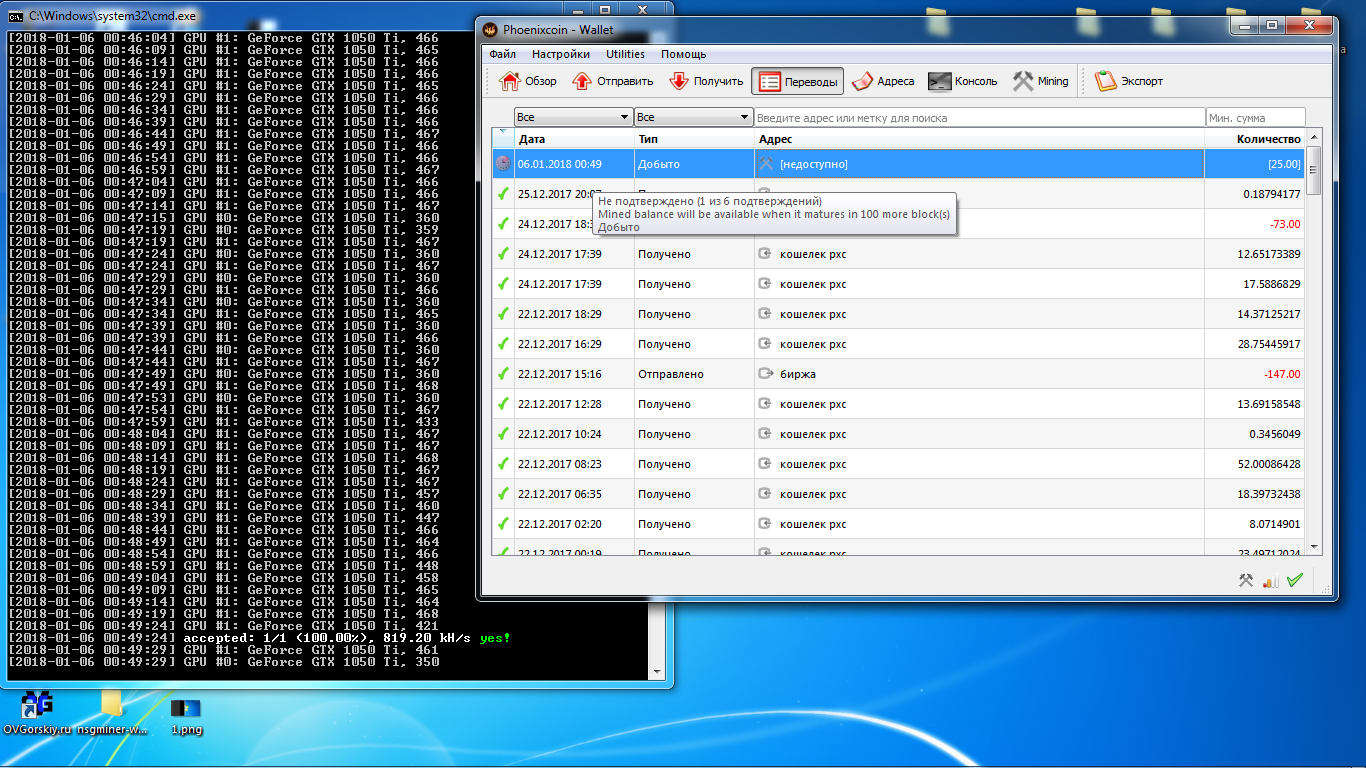Click the 22.12.2017 18:29 date cell
The width and height of the screenshot is (1366, 768).
574,314
